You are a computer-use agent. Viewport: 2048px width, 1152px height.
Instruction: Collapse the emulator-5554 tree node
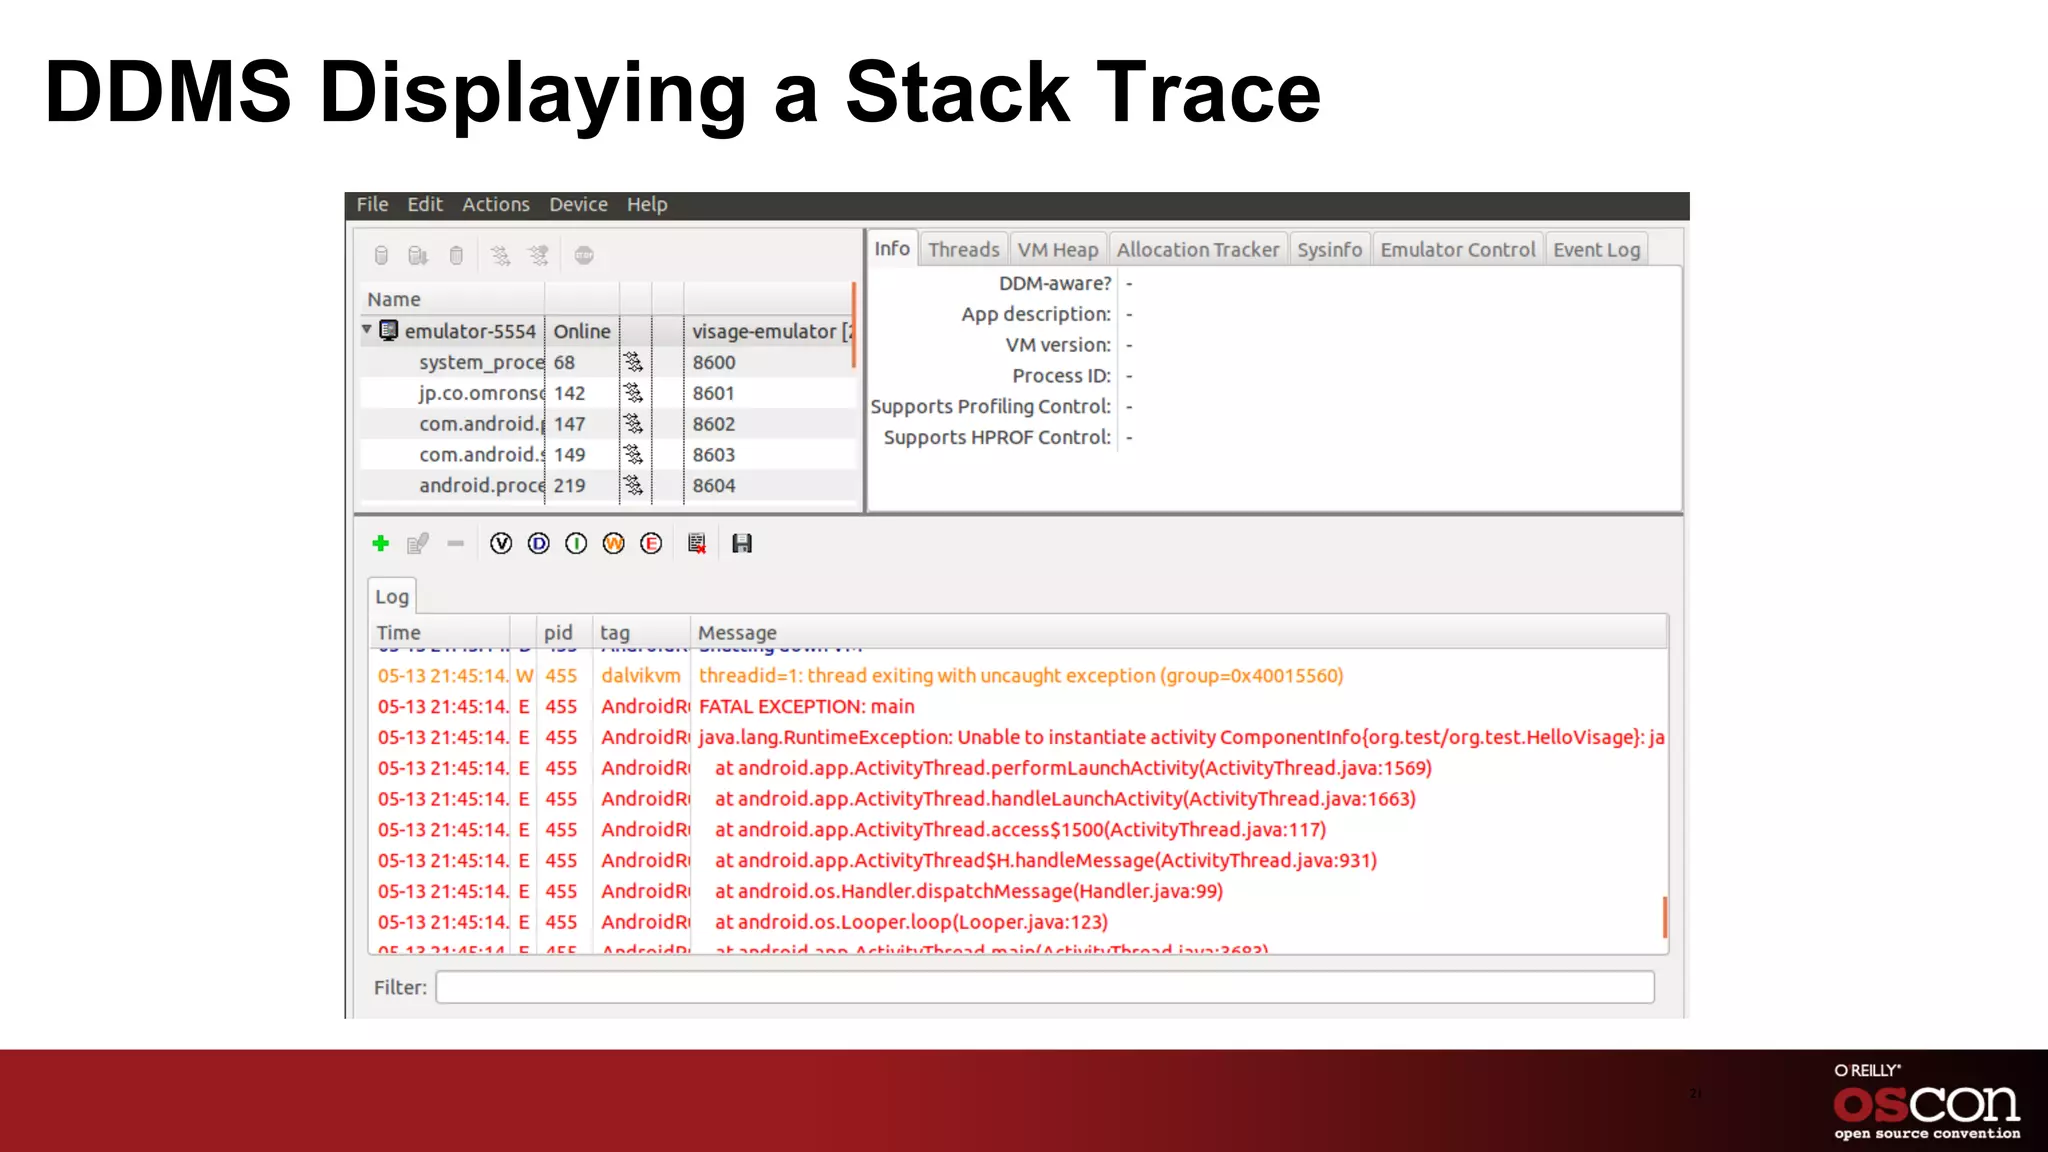[x=367, y=329]
